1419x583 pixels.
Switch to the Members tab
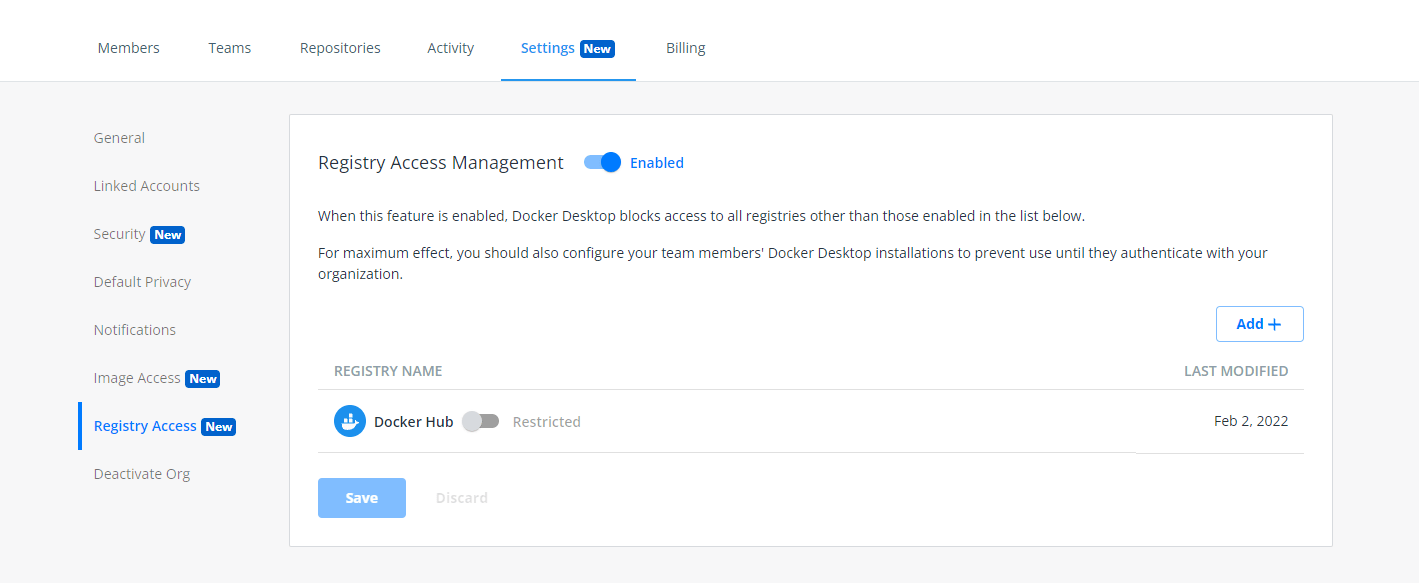(128, 47)
